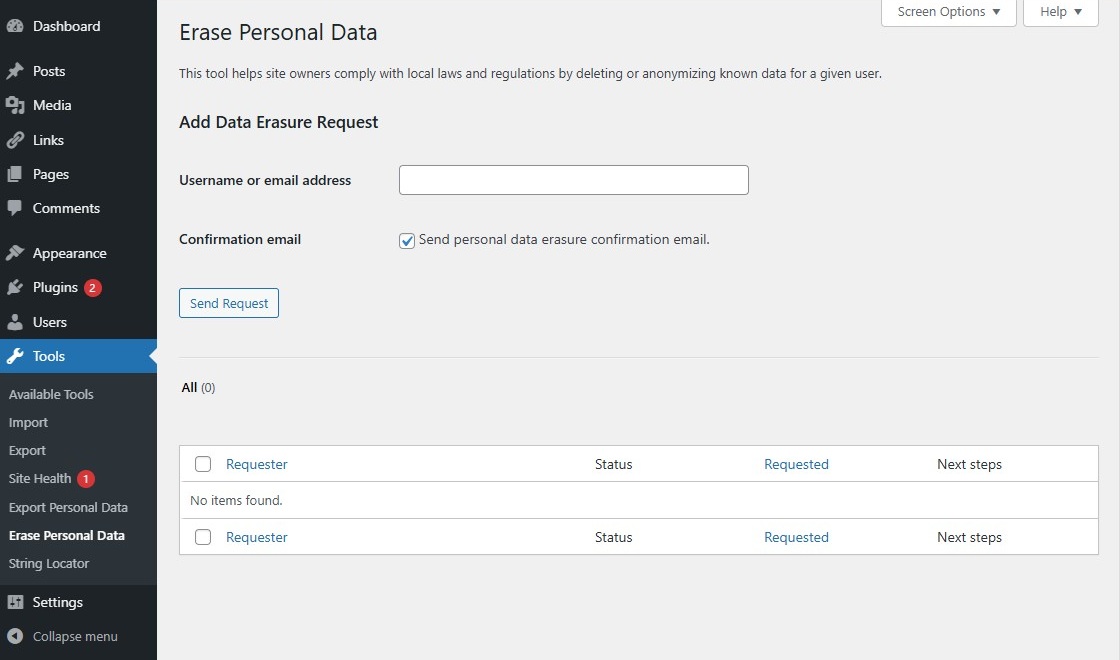This screenshot has width=1120, height=660.
Task: Click the Comments speech bubble icon
Action: (x=15, y=209)
